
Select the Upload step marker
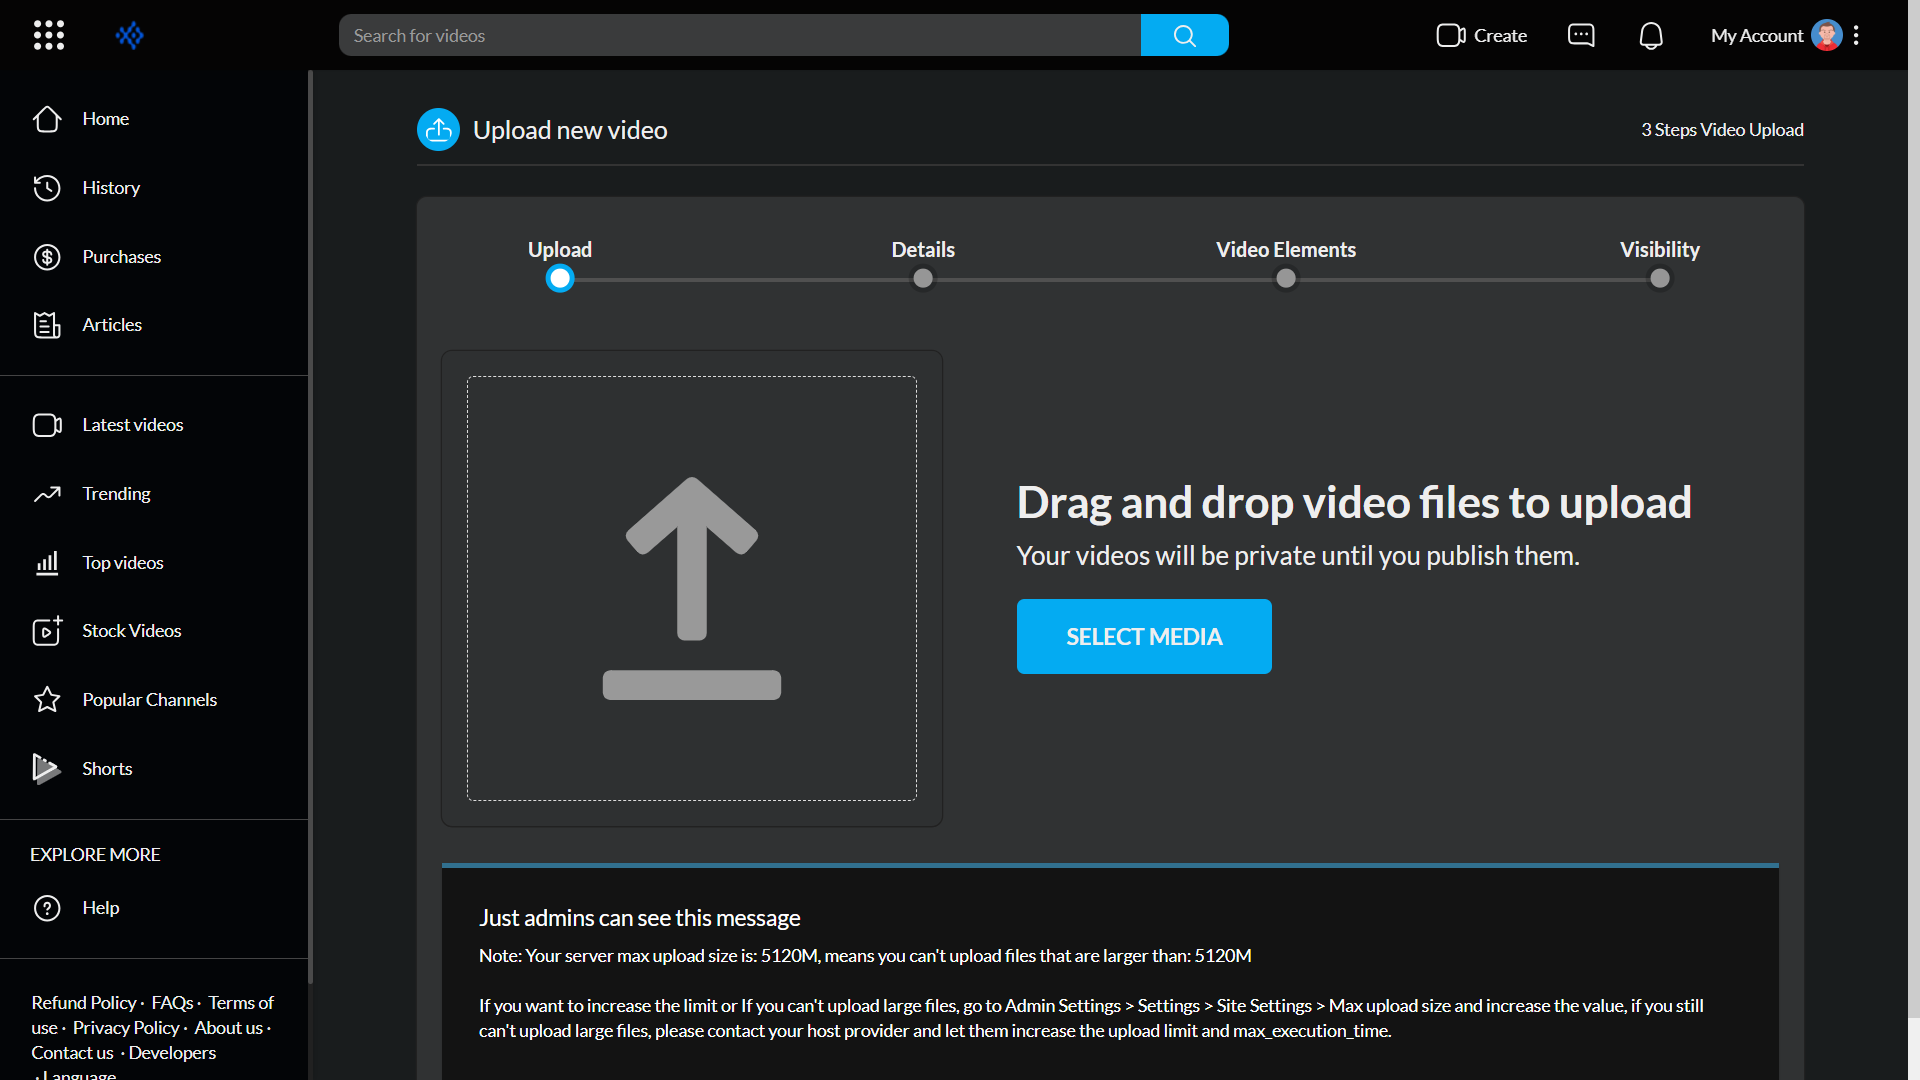coord(560,279)
